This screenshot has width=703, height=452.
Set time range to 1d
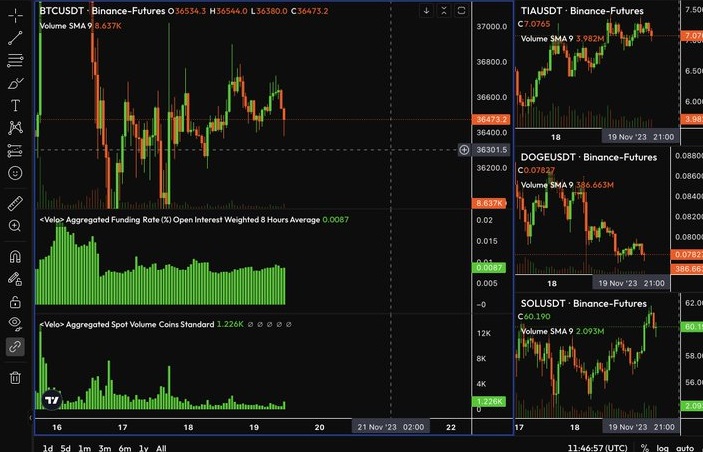point(48,448)
